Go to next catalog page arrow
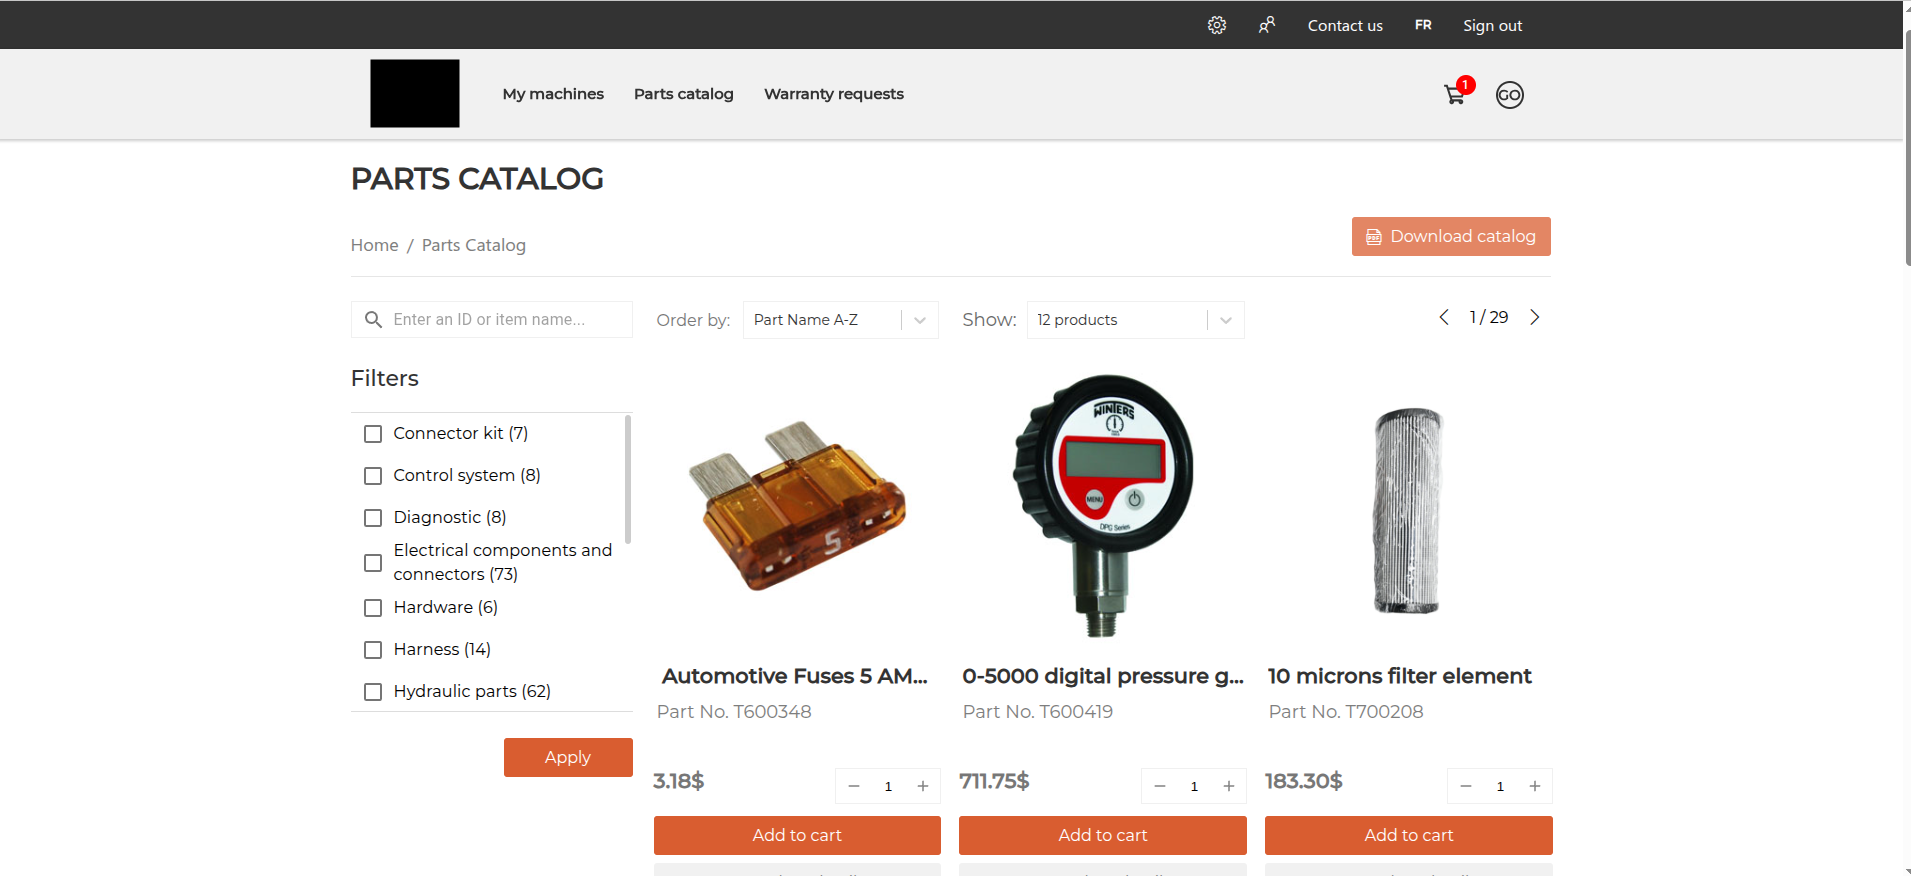This screenshot has width=1911, height=876. [1535, 317]
